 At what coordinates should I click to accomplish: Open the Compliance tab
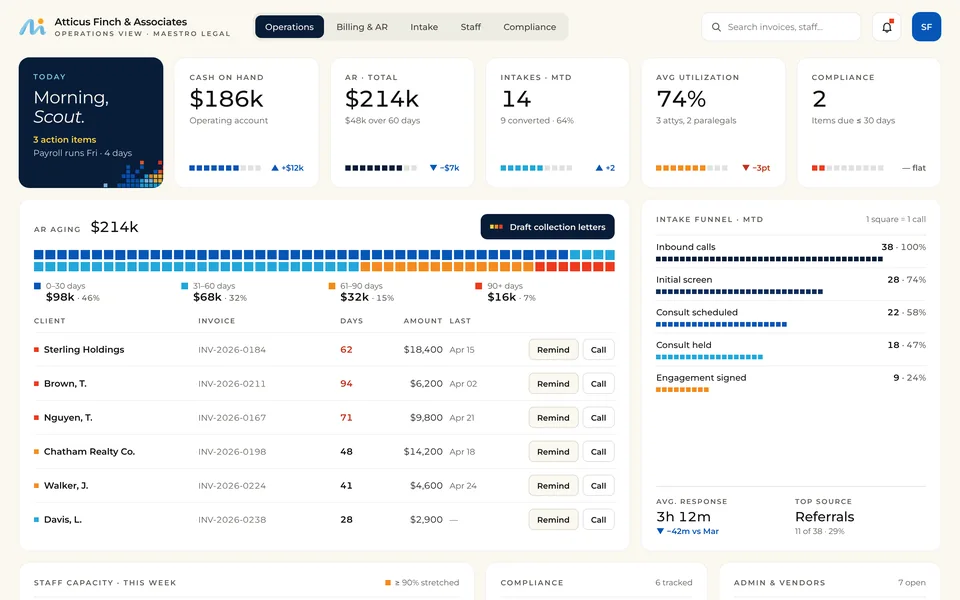(x=530, y=27)
